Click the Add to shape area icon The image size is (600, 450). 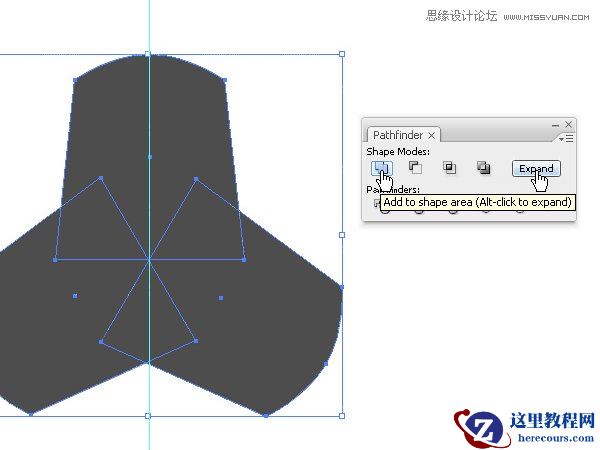[382, 168]
